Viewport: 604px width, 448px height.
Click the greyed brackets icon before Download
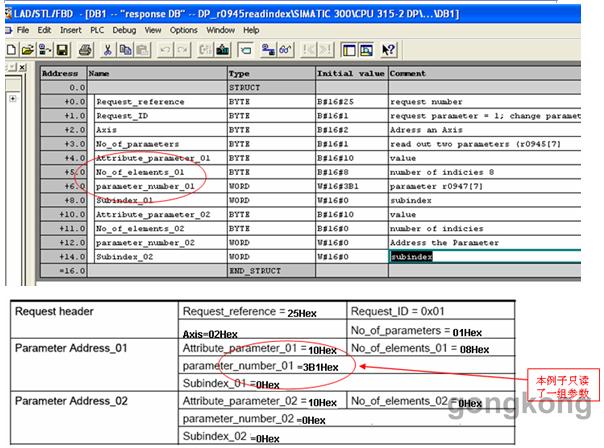[x=205, y=50]
